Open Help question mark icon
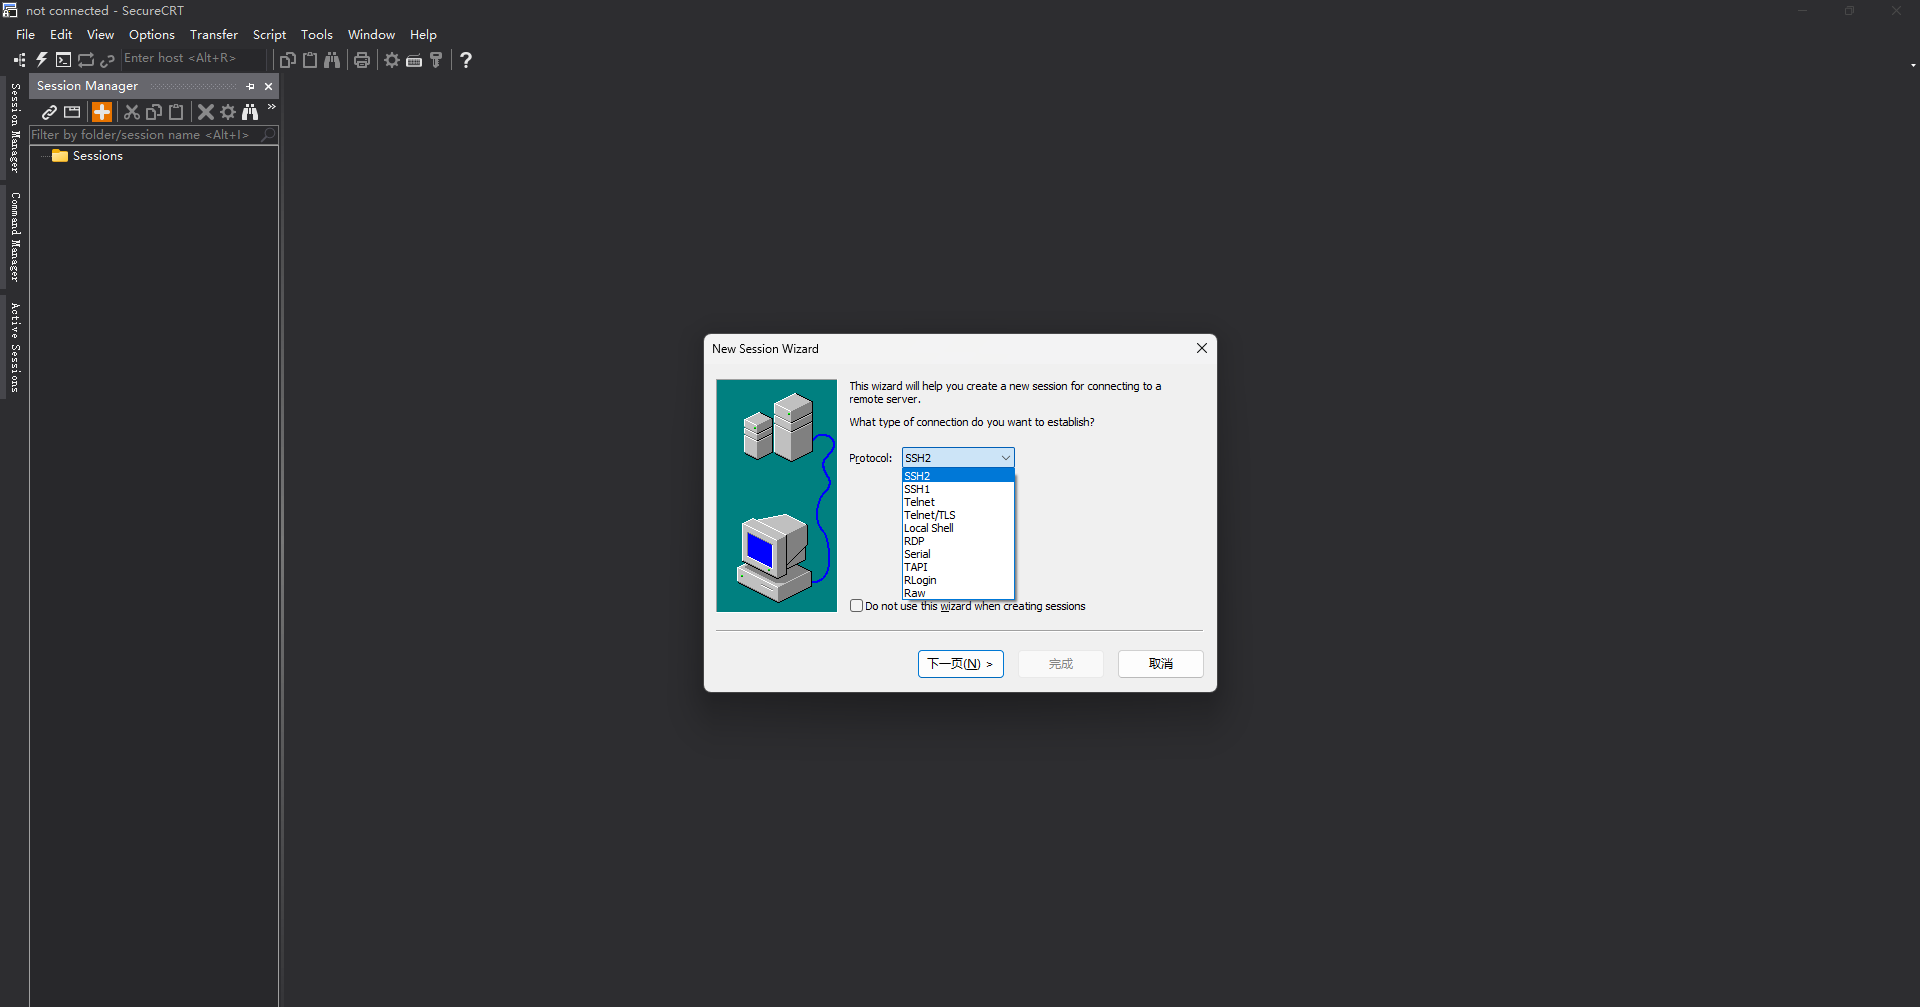 click(x=466, y=60)
